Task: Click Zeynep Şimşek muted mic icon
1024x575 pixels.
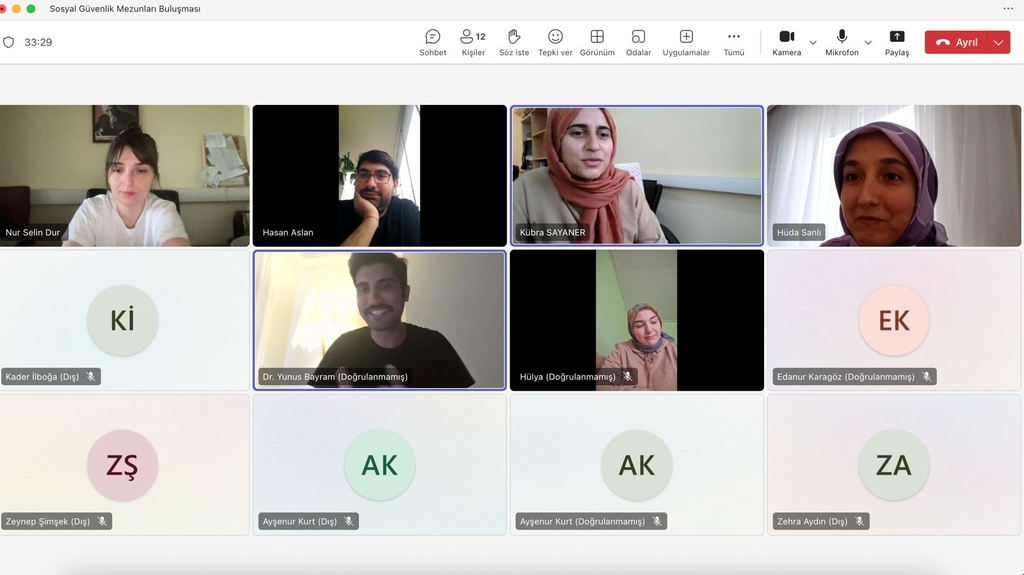Action: pyautogui.click(x=102, y=521)
